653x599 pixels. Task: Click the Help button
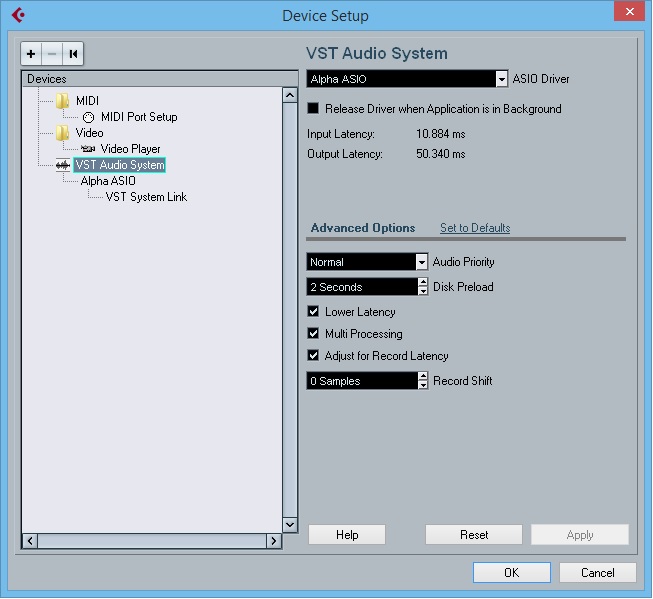pyautogui.click(x=347, y=534)
